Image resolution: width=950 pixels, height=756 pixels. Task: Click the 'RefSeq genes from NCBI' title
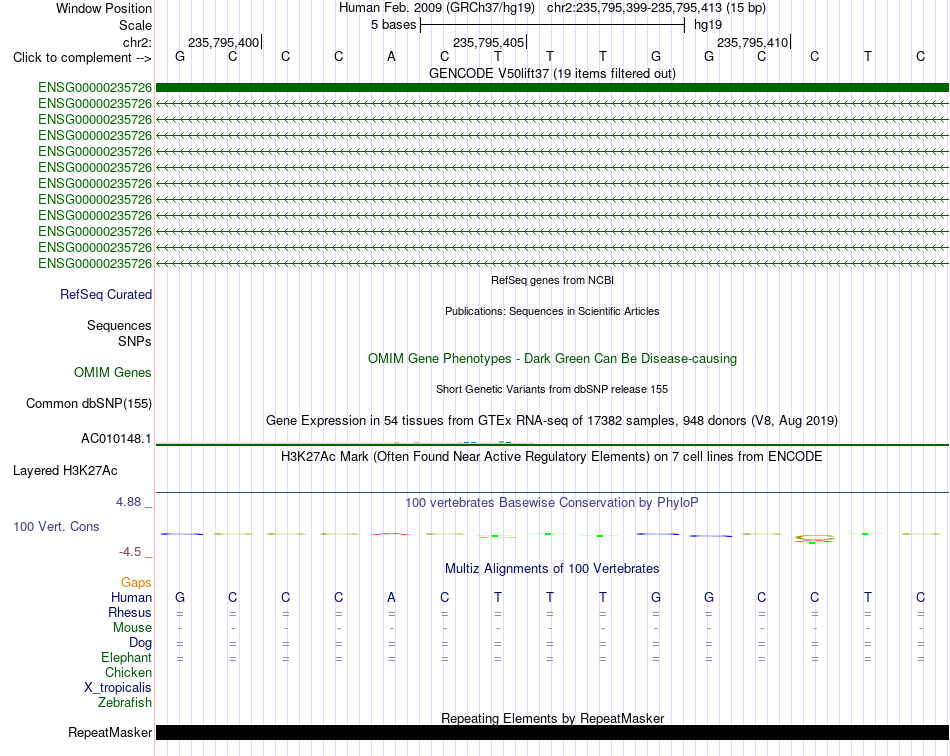point(552,280)
